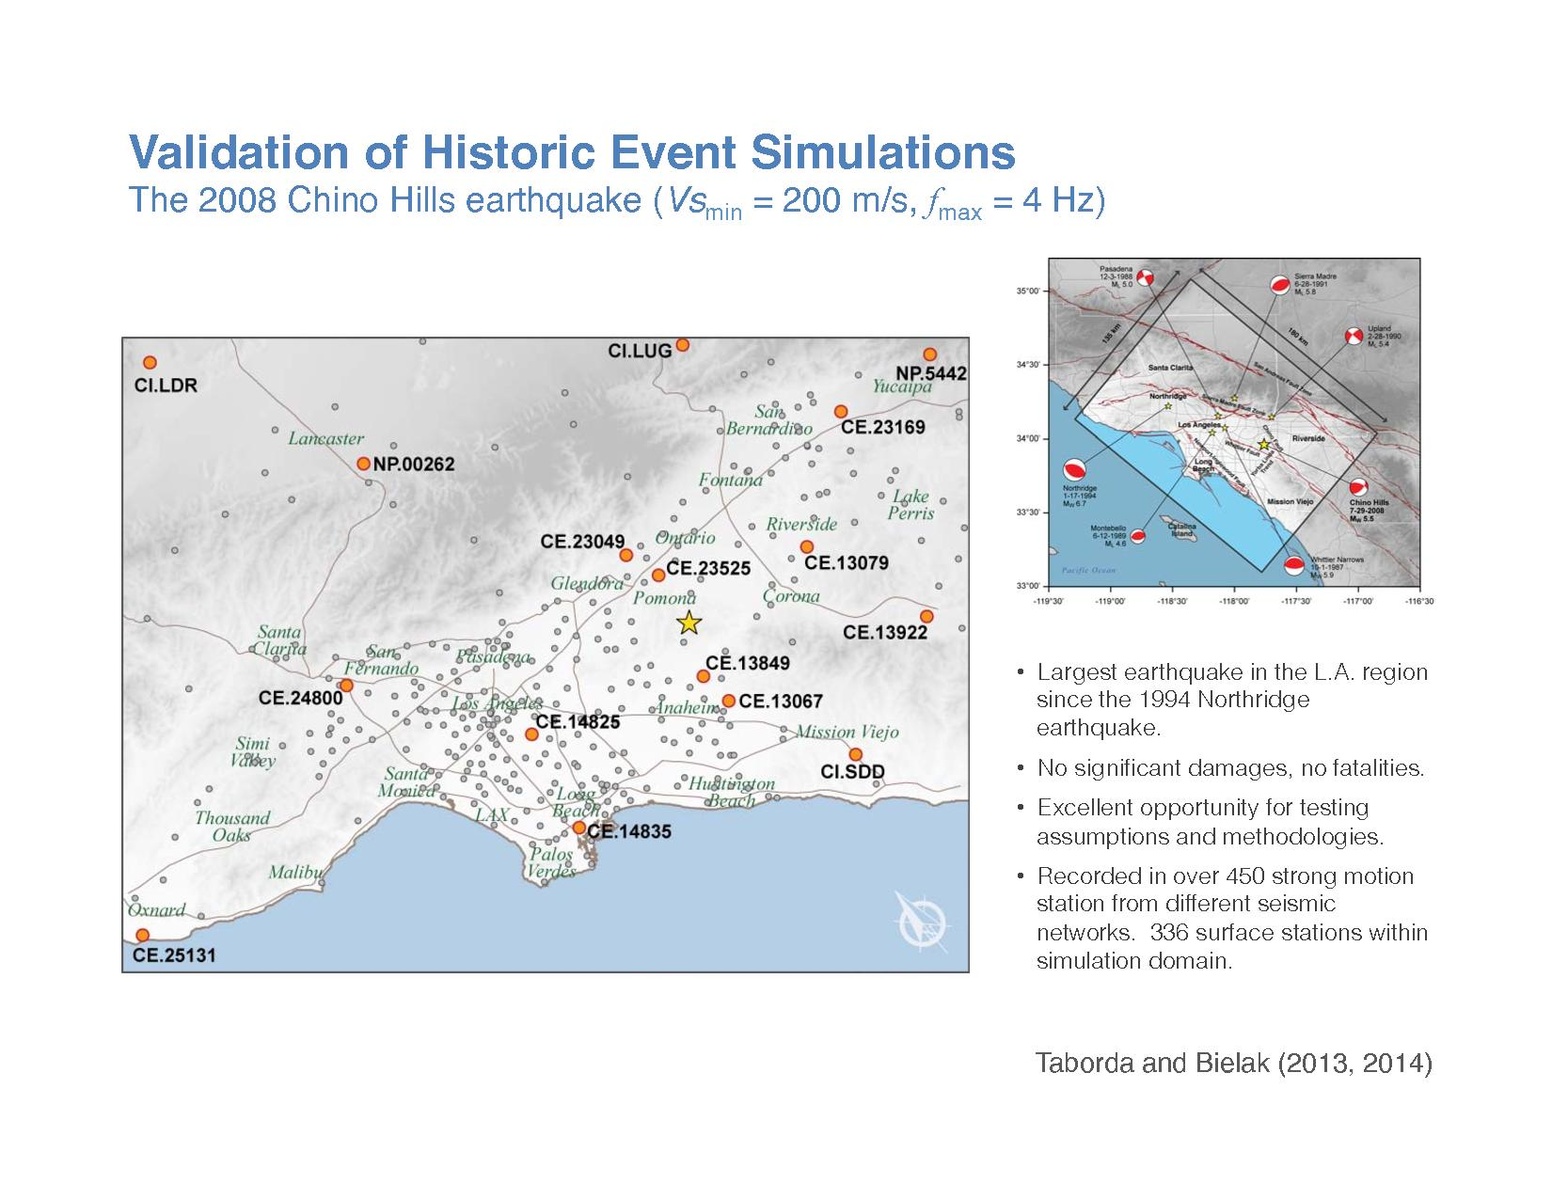Image resolution: width=1552 pixels, height=1199 pixels.
Task: Select the CE.14835 station marker at Long Beach
Action: (x=579, y=828)
